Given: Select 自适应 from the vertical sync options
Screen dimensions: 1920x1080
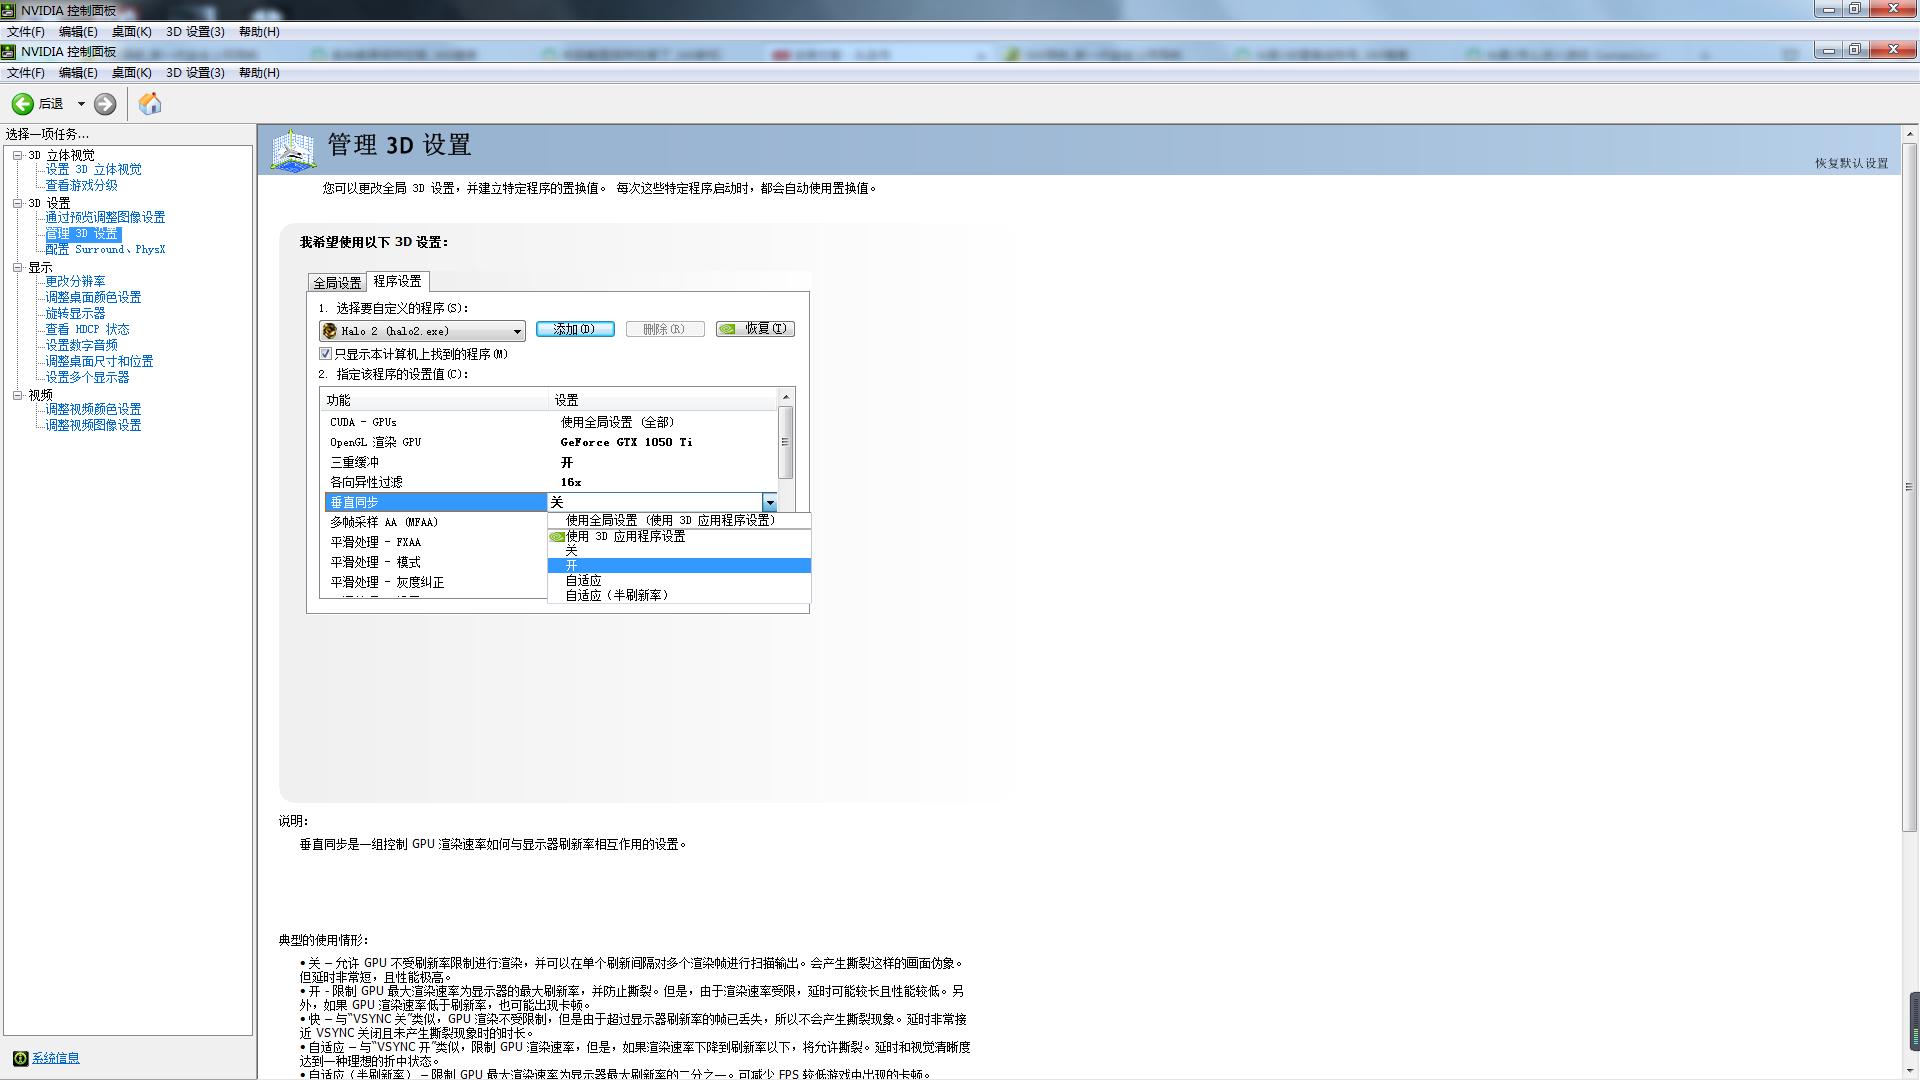Looking at the screenshot, I should [581, 580].
